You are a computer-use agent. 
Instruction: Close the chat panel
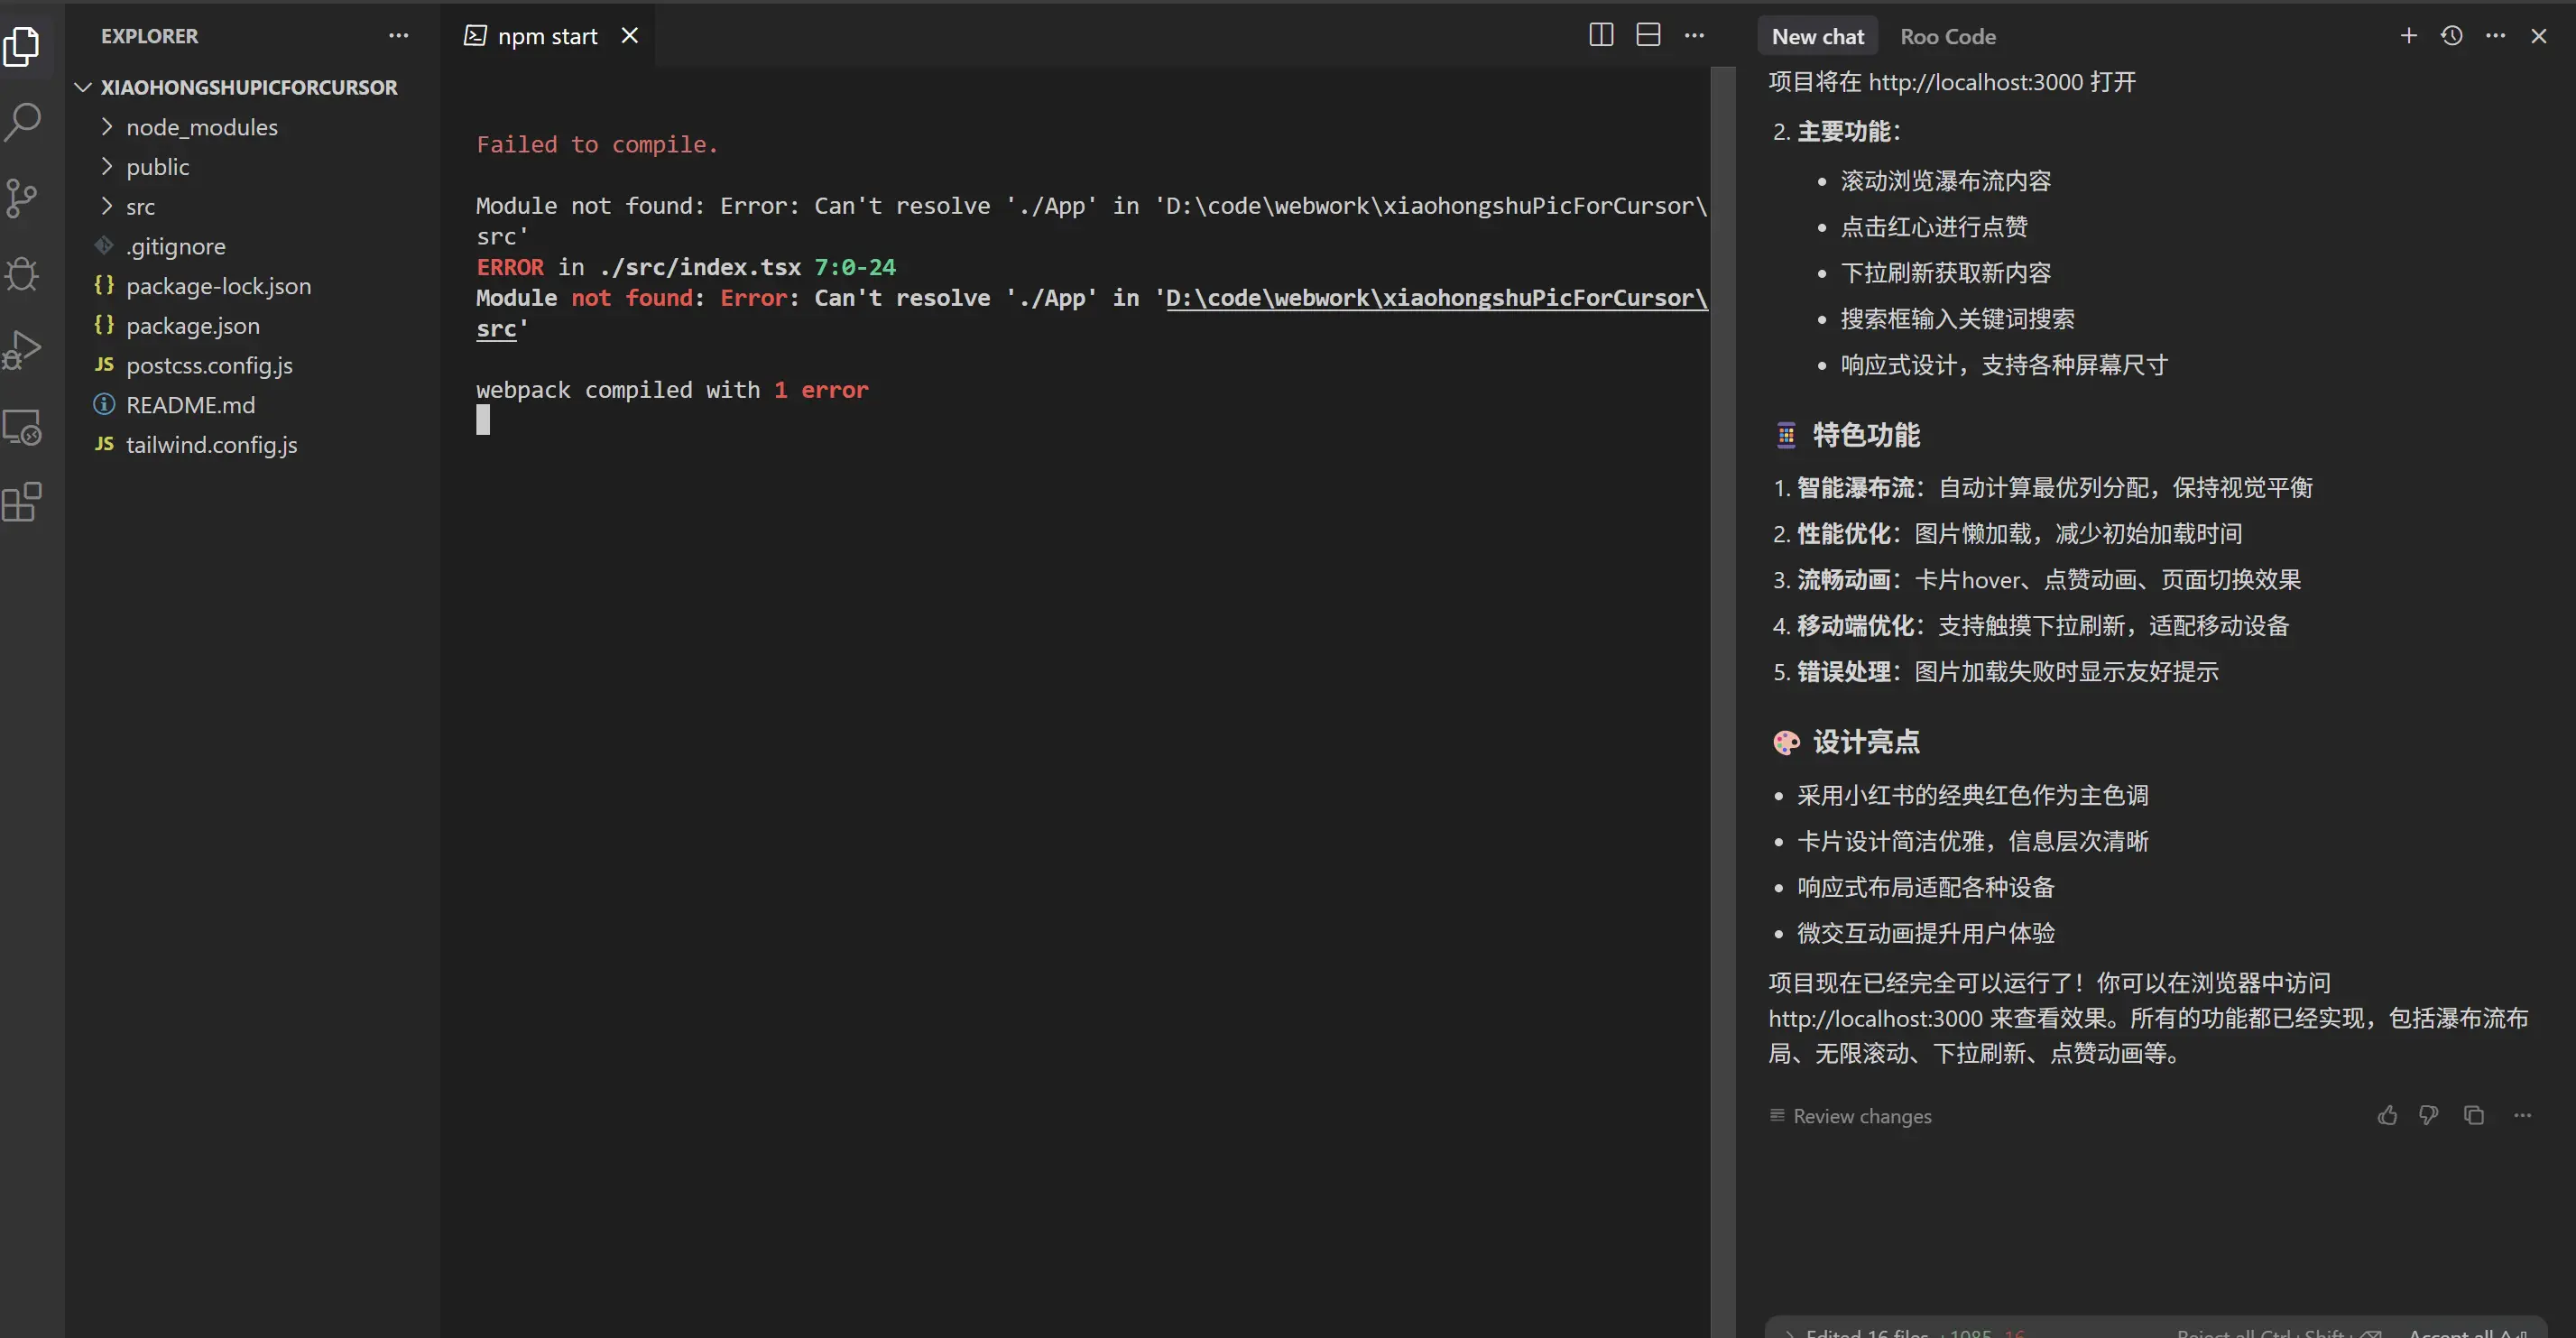click(x=2538, y=36)
